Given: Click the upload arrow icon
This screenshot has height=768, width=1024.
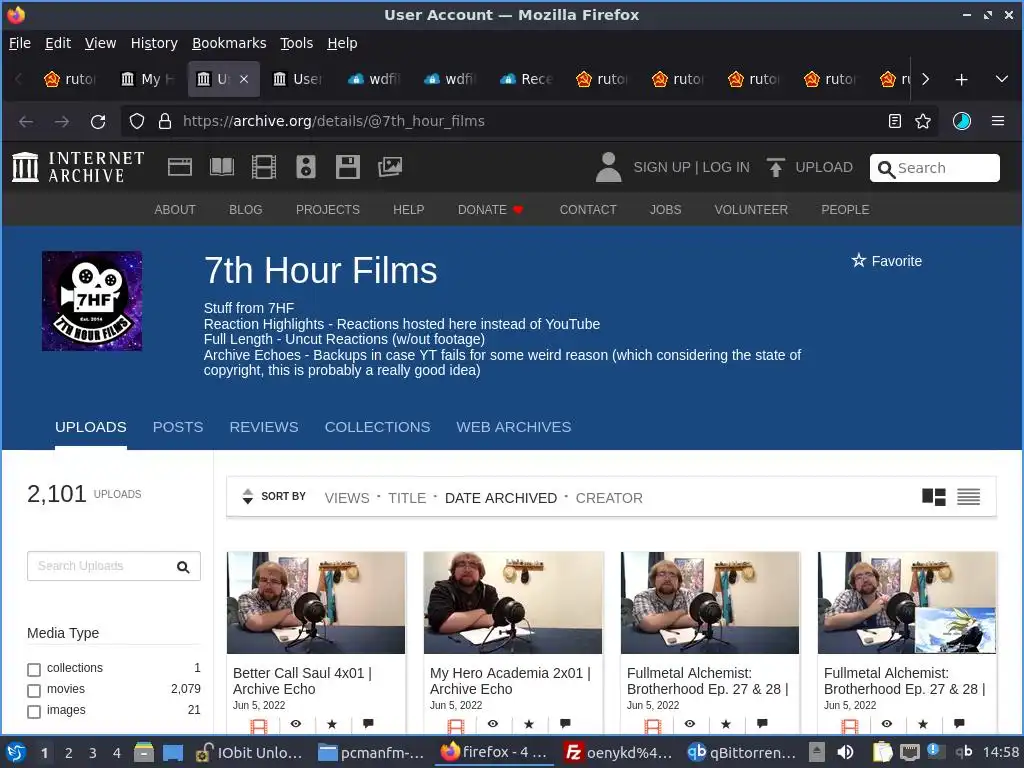Looking at the screenshot, I should [775, 167].
